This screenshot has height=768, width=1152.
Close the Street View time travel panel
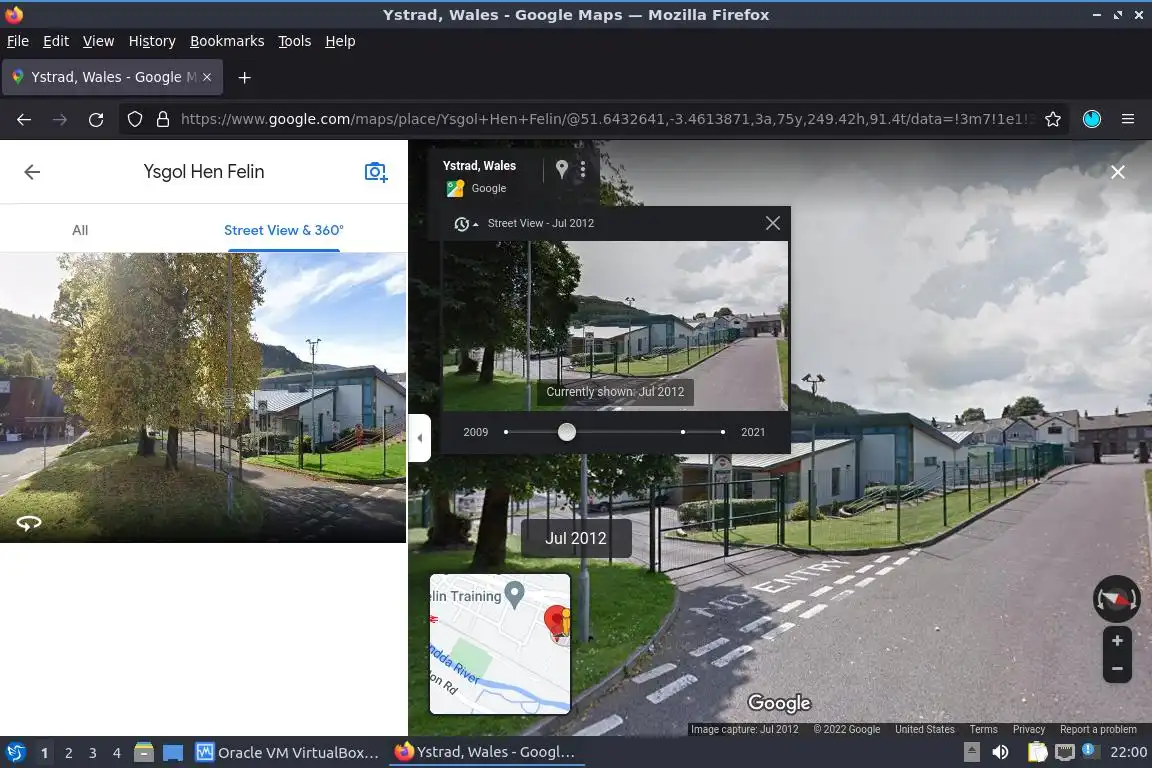tap(772, 223)
